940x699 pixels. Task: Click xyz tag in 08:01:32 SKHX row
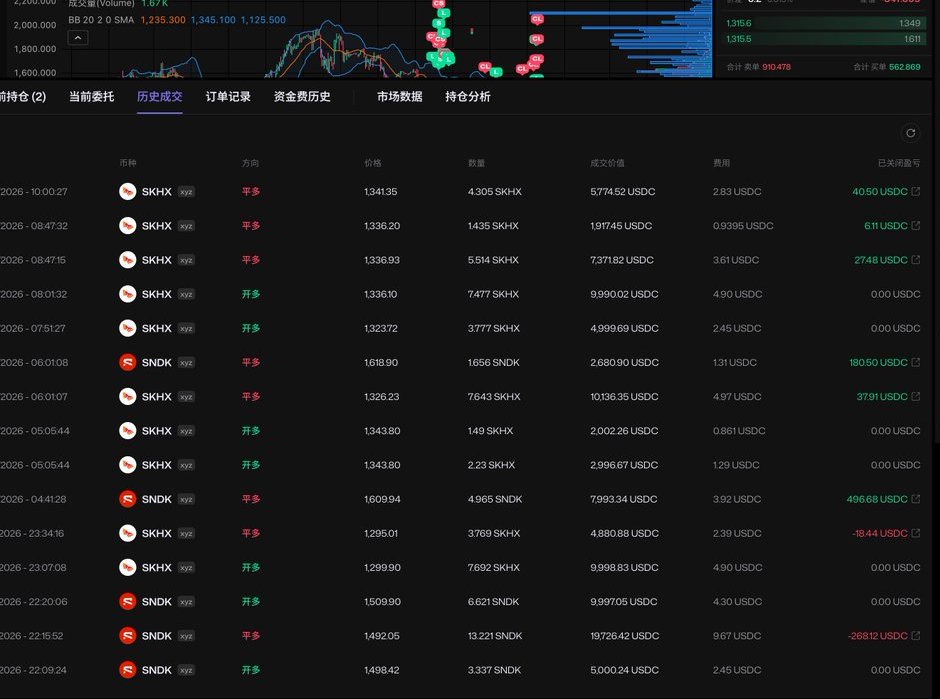(x=186, y=294)
